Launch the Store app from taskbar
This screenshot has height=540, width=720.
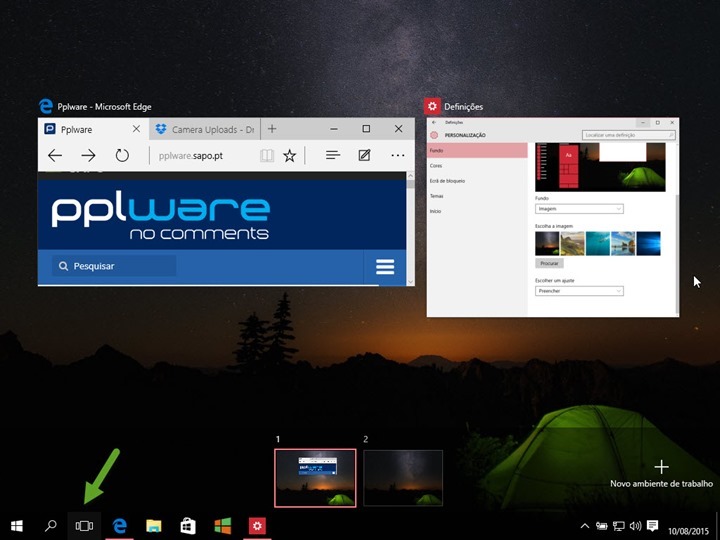188,526
